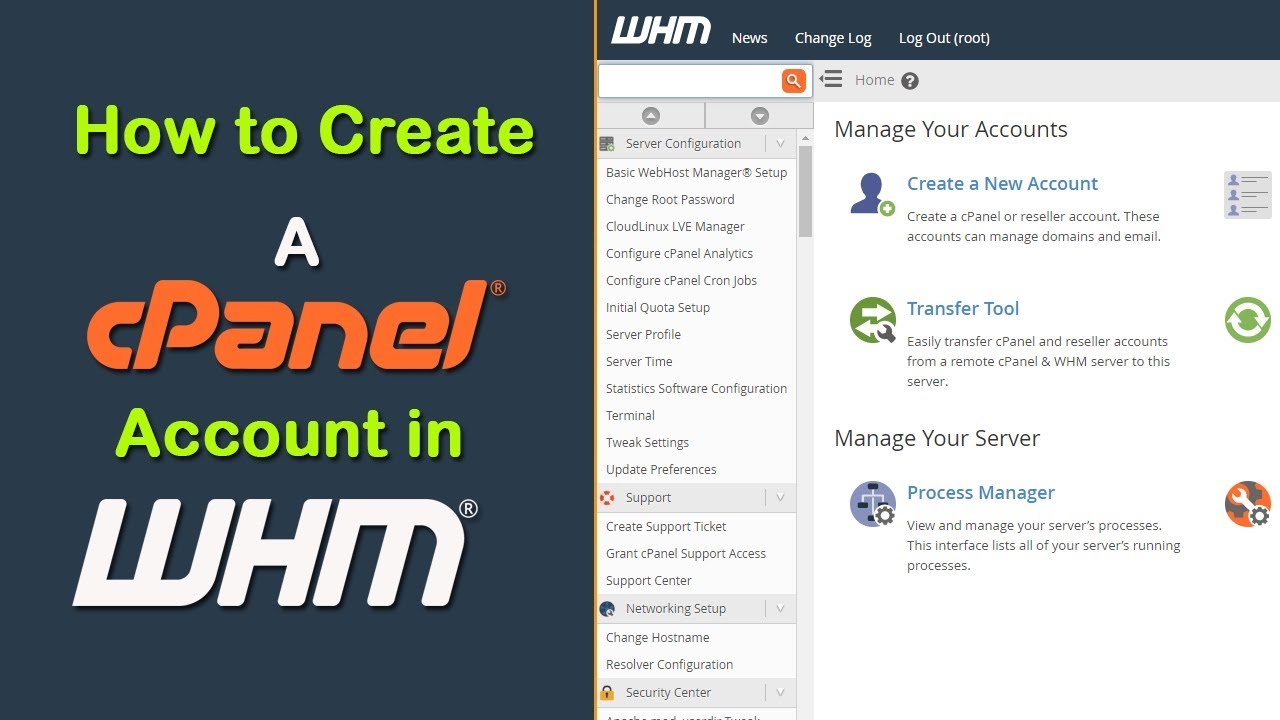1280x720 pixels.
Task: Open Tweak Settings
Action: (x=647, y=443)
